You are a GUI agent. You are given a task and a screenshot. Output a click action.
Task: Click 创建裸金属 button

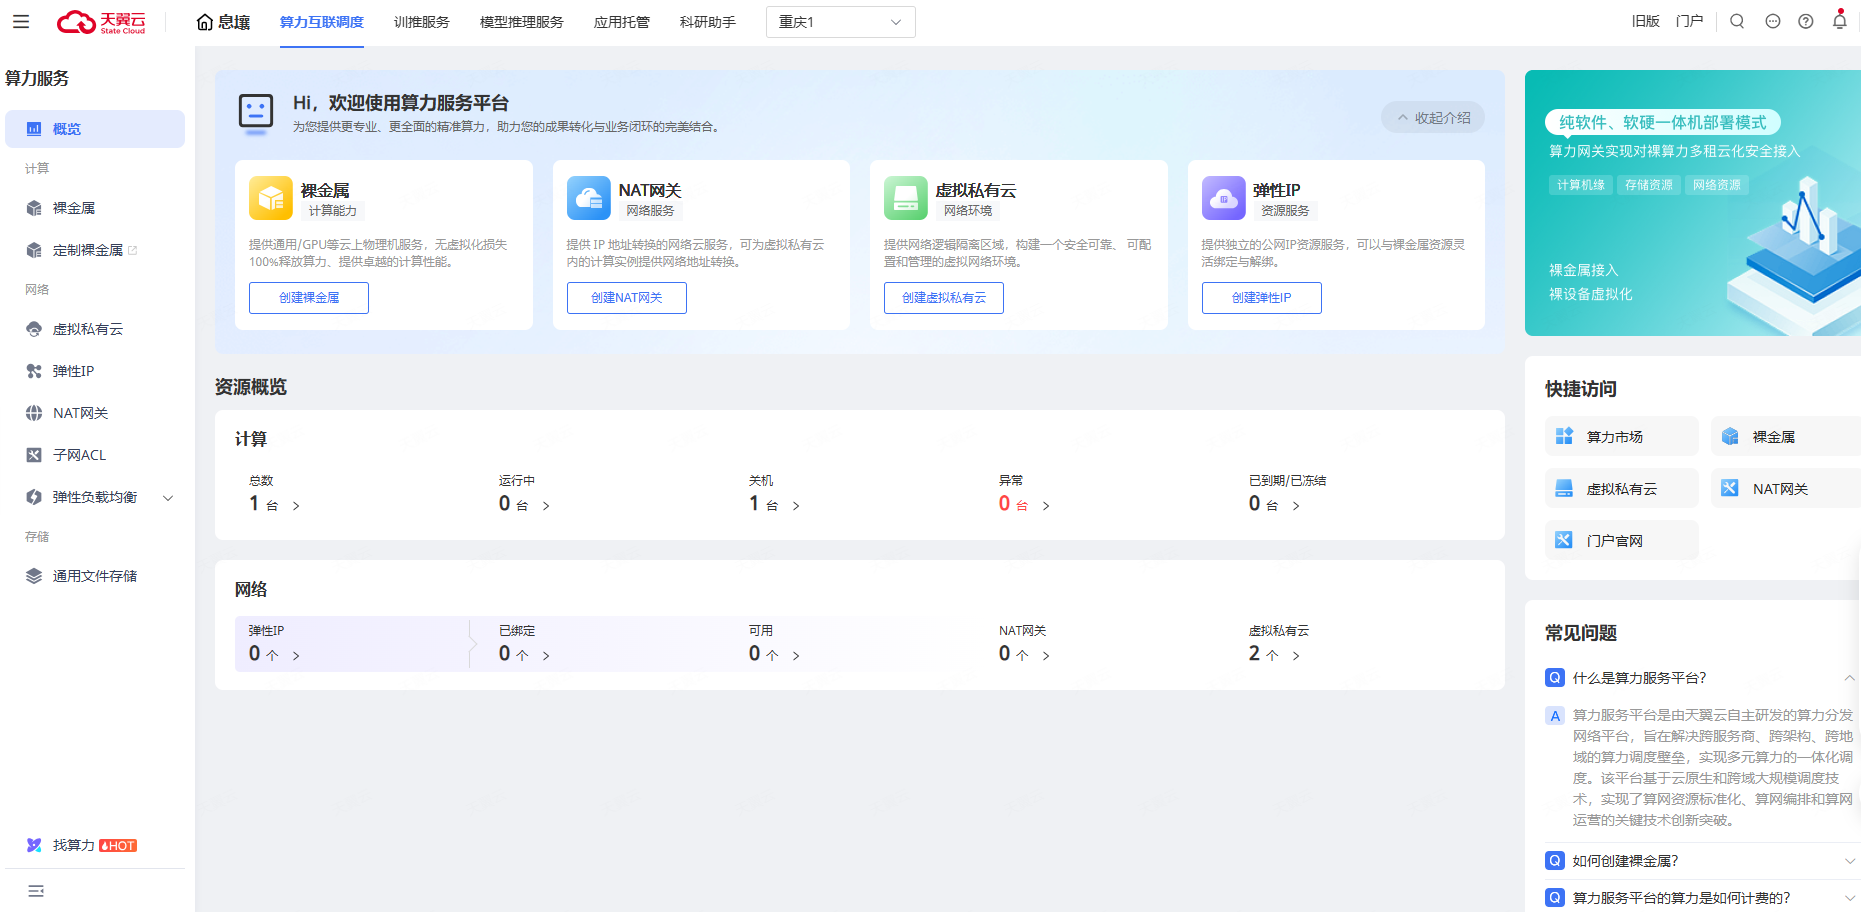[309, 298]
